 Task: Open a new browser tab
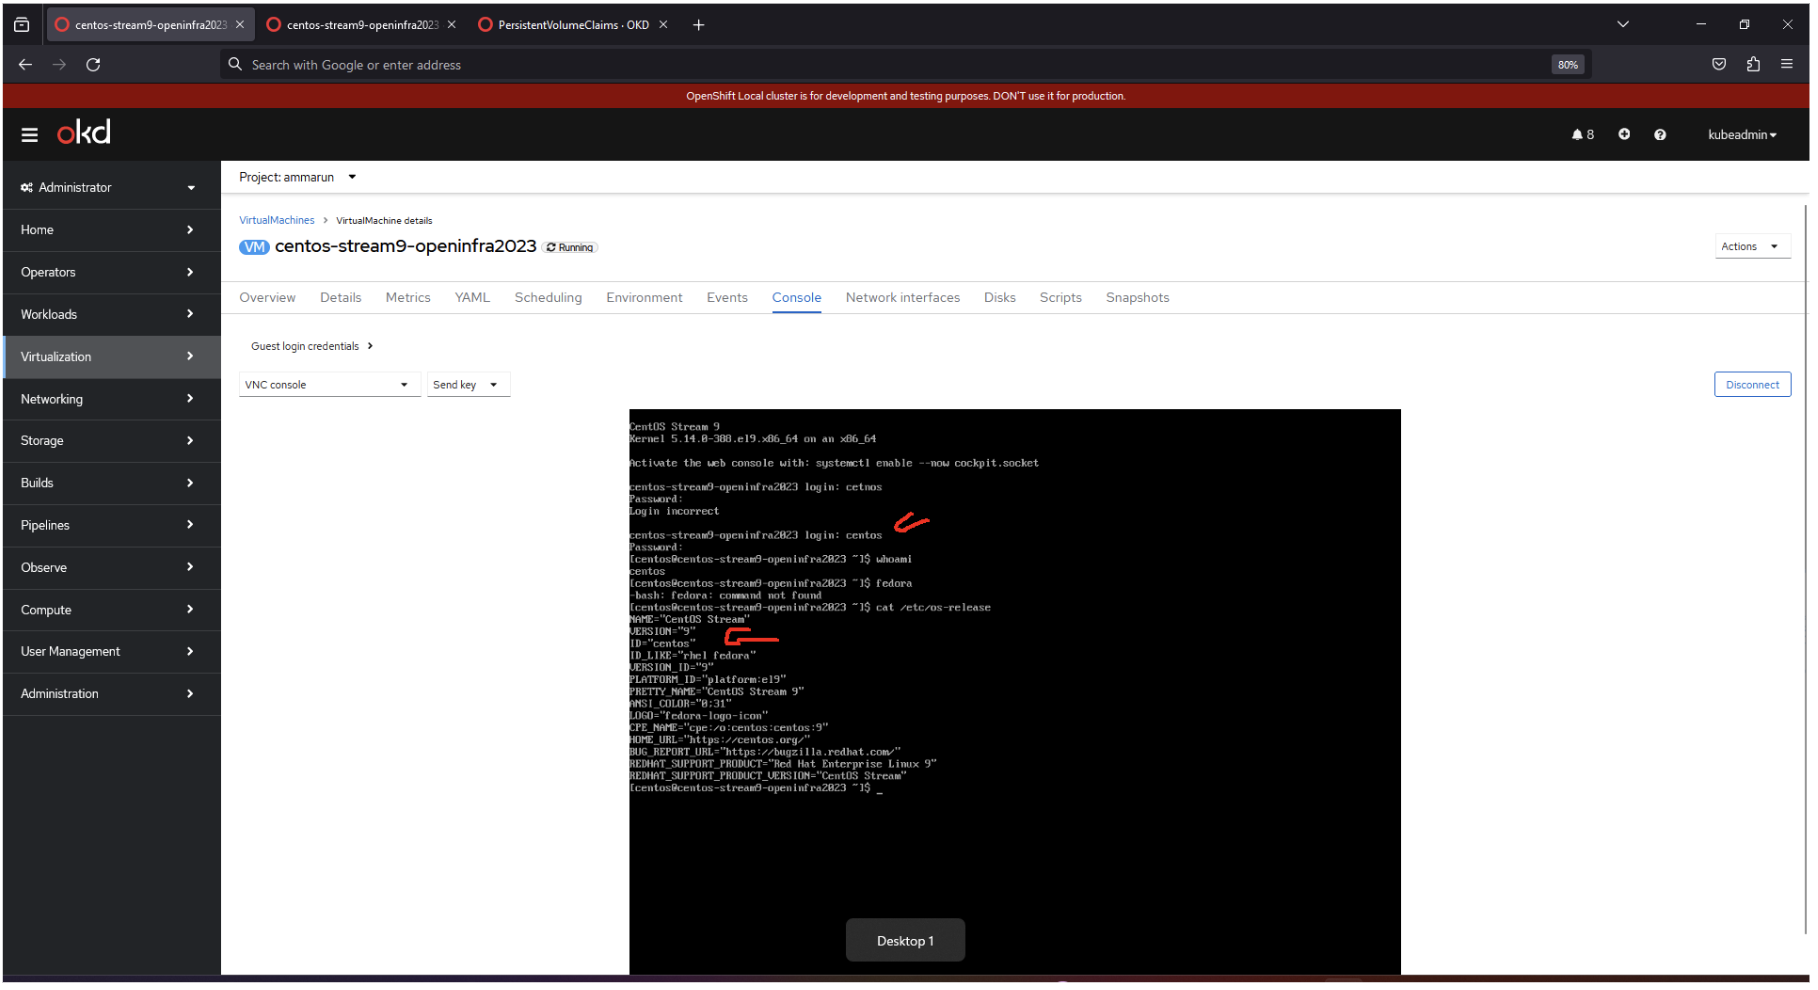coord(700,25)
